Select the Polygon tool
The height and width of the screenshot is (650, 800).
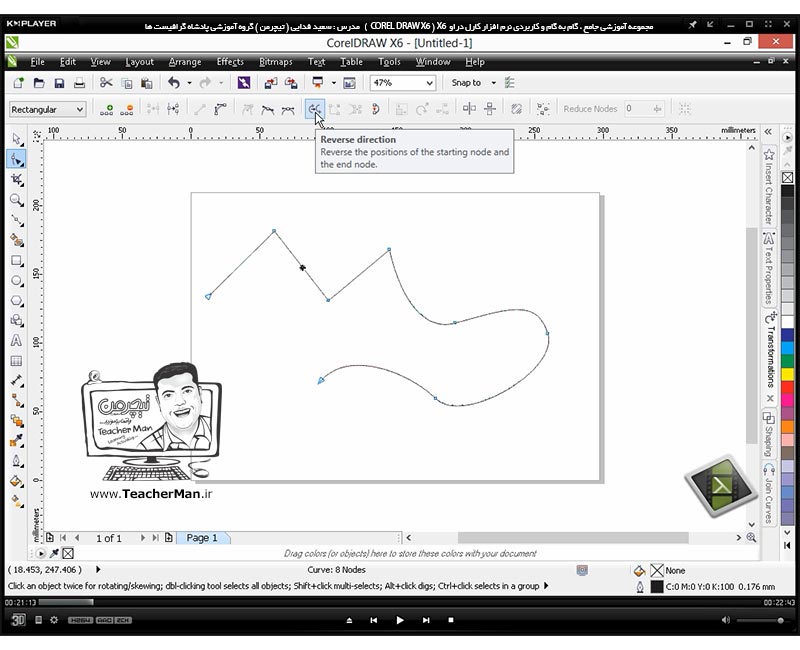click(x=16, y=301)
